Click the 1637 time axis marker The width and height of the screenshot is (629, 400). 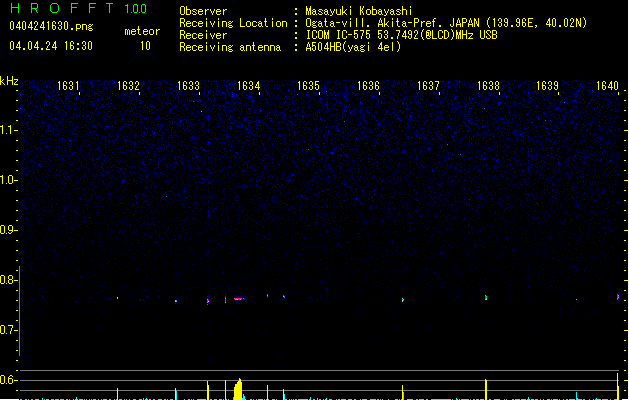[x=428, y=86]
